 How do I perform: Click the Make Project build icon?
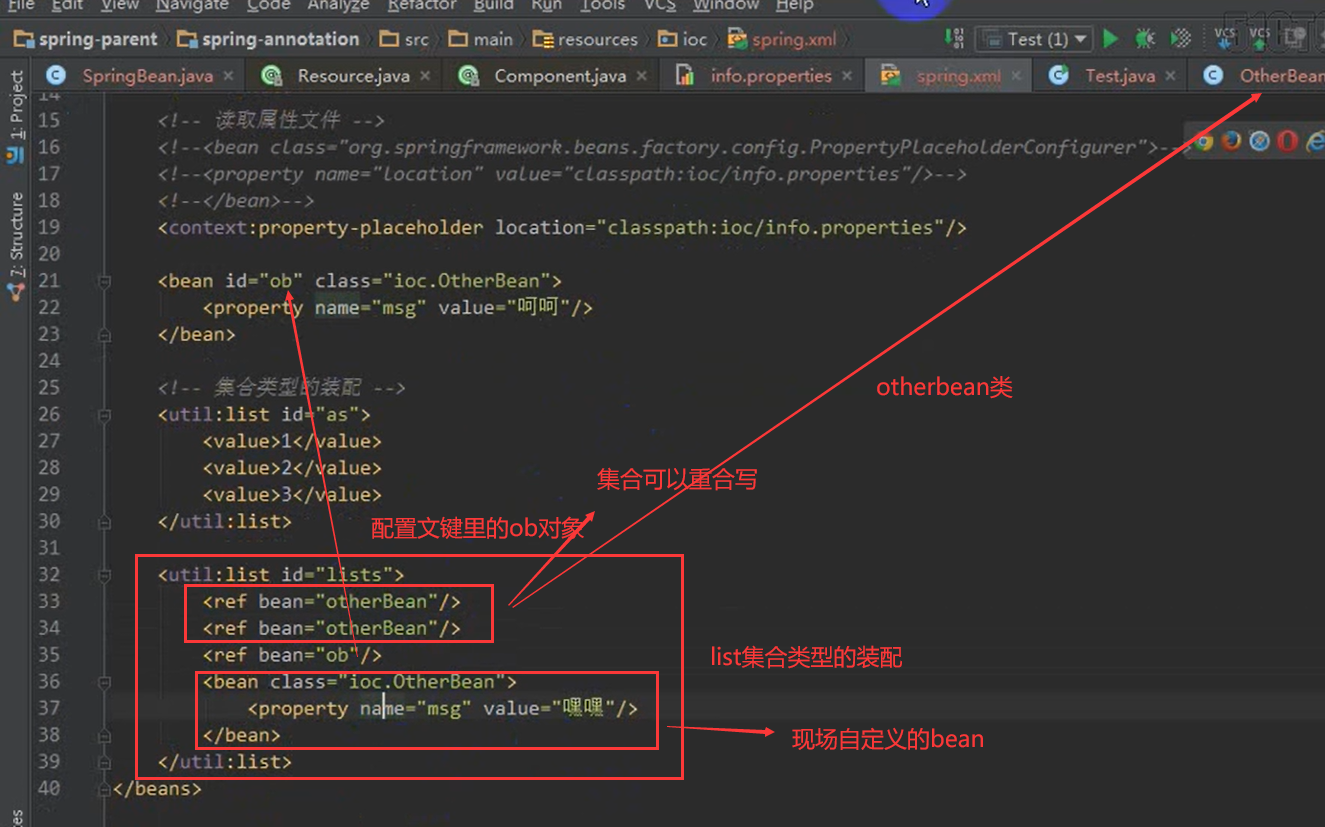coord(954,39)
